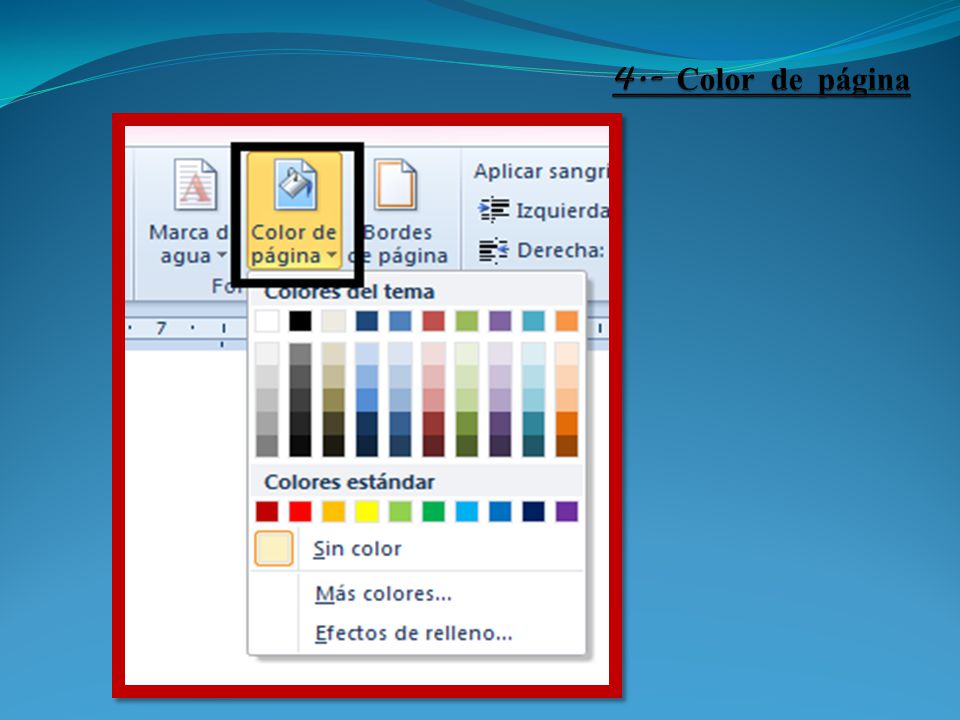Screen dimensions: 960x720
Task: Open the Marca de agua watermark icon
Action: [195, 184]
